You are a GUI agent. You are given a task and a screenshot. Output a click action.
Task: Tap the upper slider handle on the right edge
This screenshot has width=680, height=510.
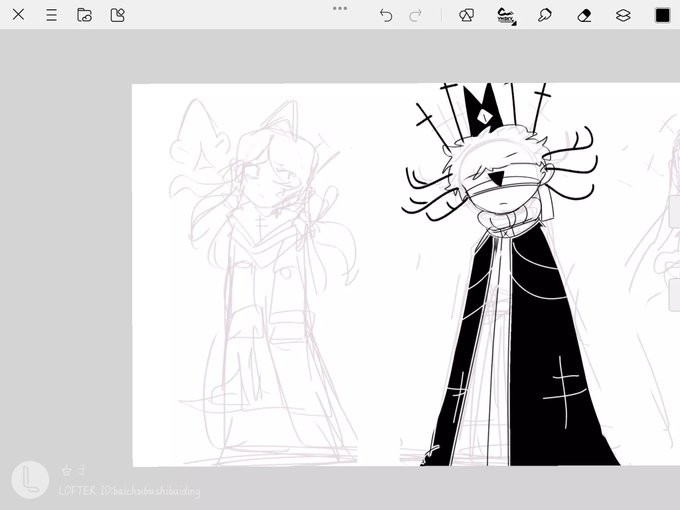(x=674, y=212)
